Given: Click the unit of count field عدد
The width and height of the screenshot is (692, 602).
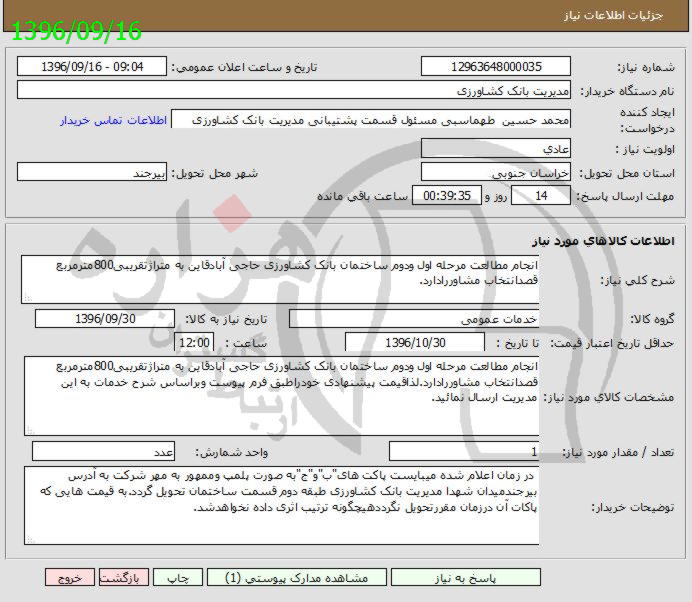Looking at the screenshot, I should (103, 452).
